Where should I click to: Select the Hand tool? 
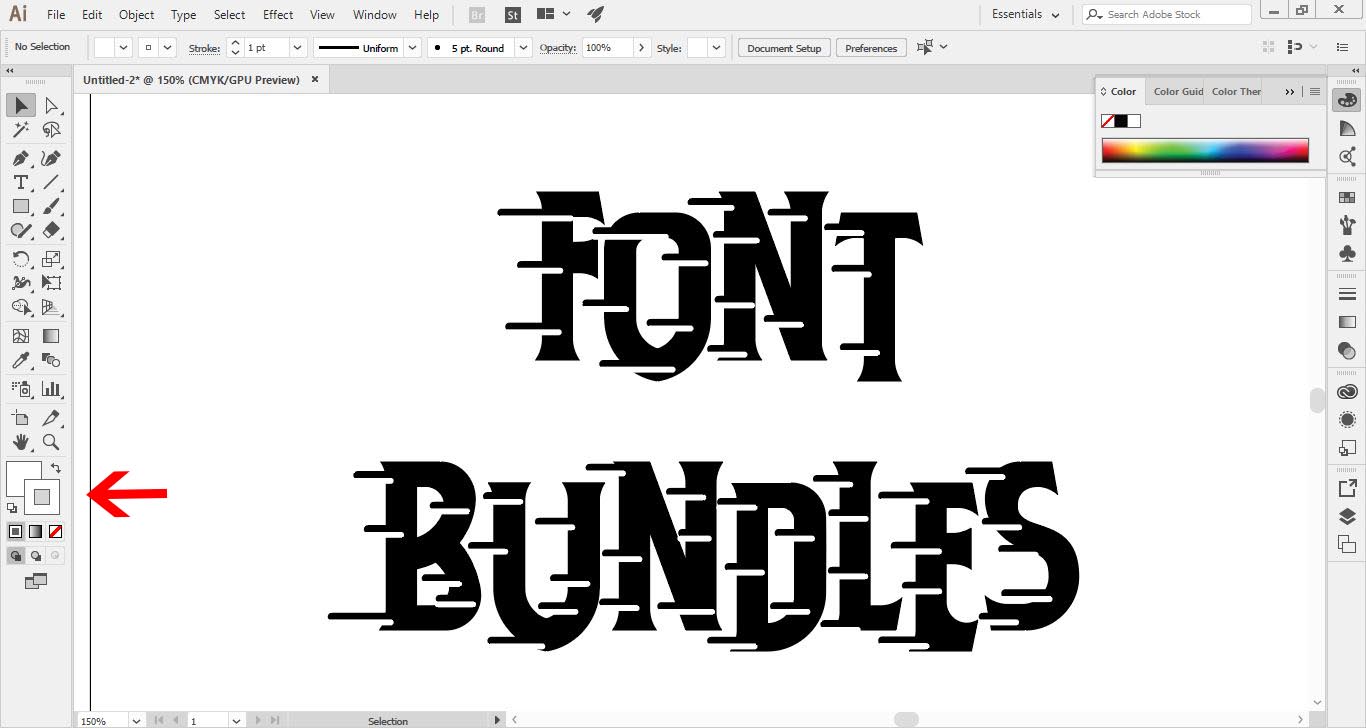(x=21, y=442)
